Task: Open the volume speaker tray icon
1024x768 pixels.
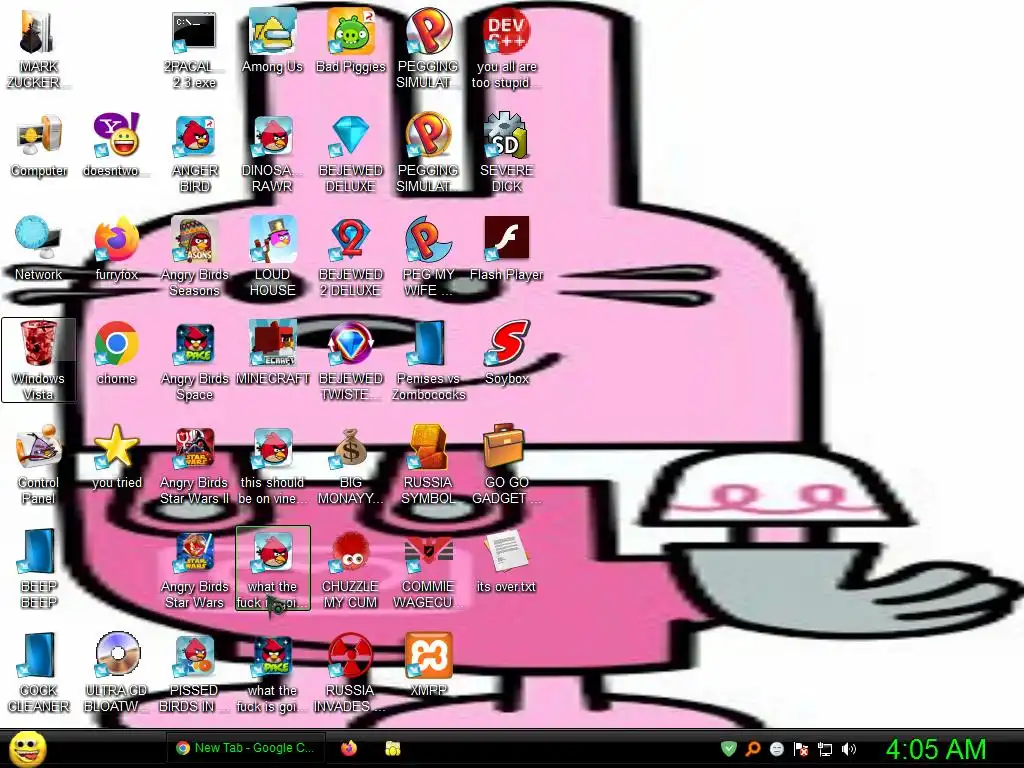Action: pos(849,749)
